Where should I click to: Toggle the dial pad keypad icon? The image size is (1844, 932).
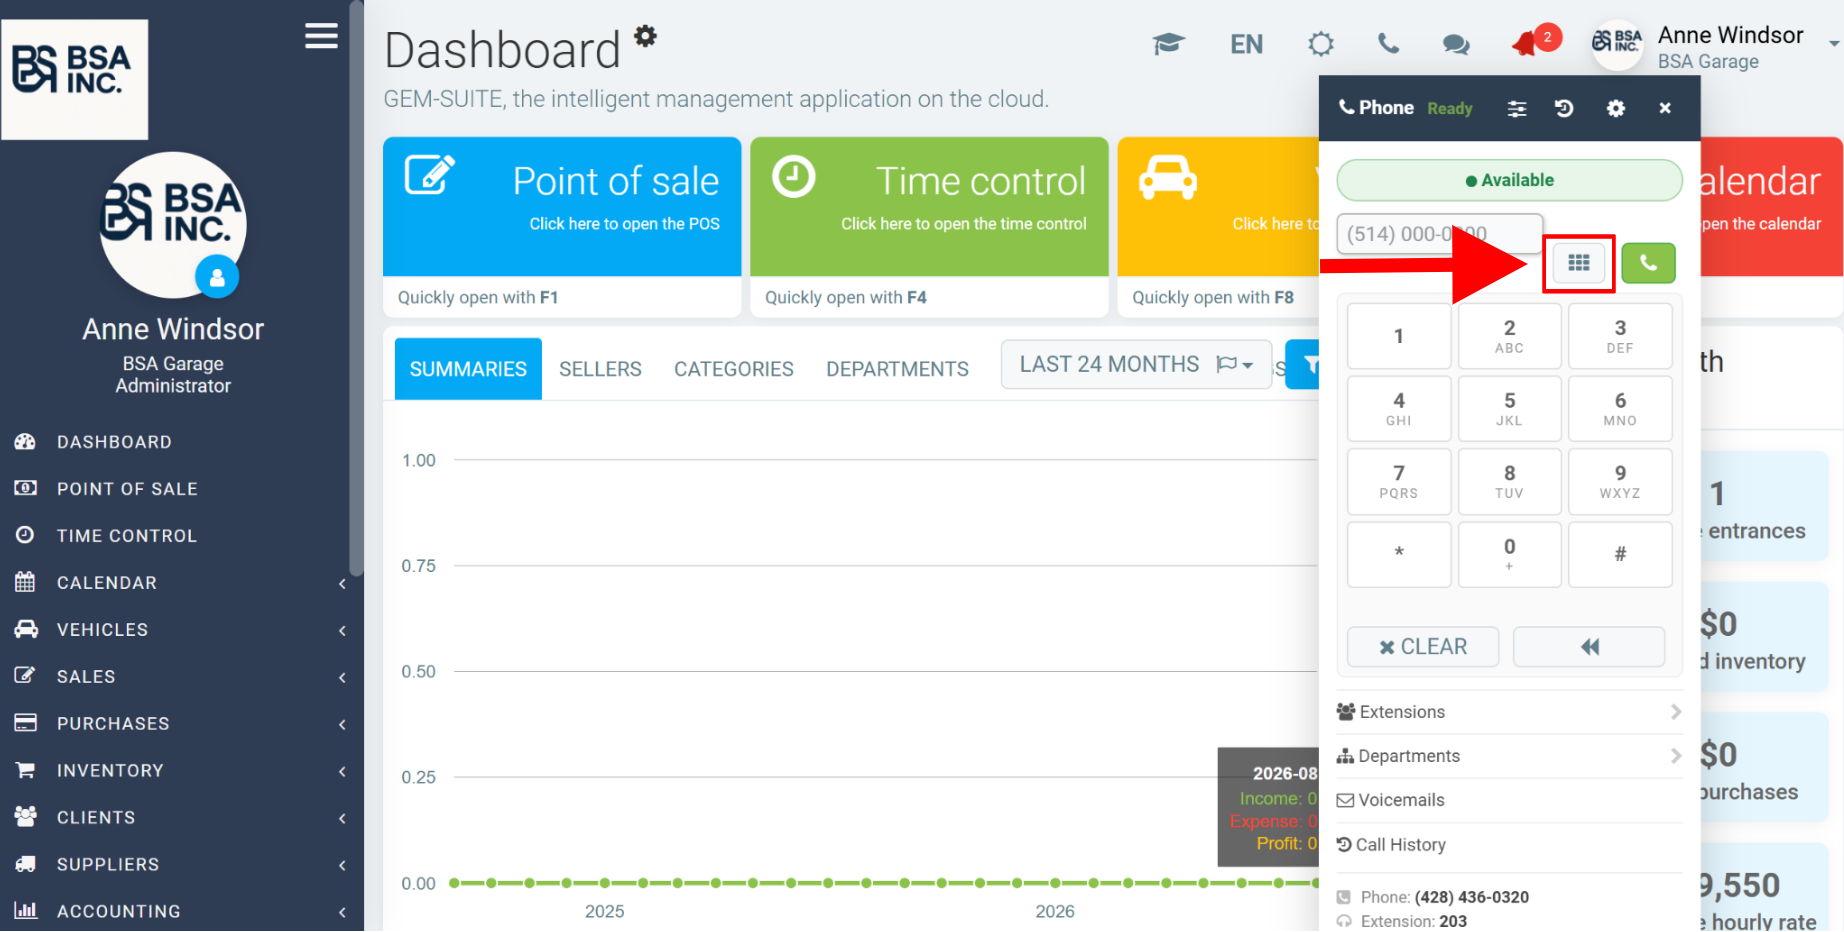(x=1578, y=263)
